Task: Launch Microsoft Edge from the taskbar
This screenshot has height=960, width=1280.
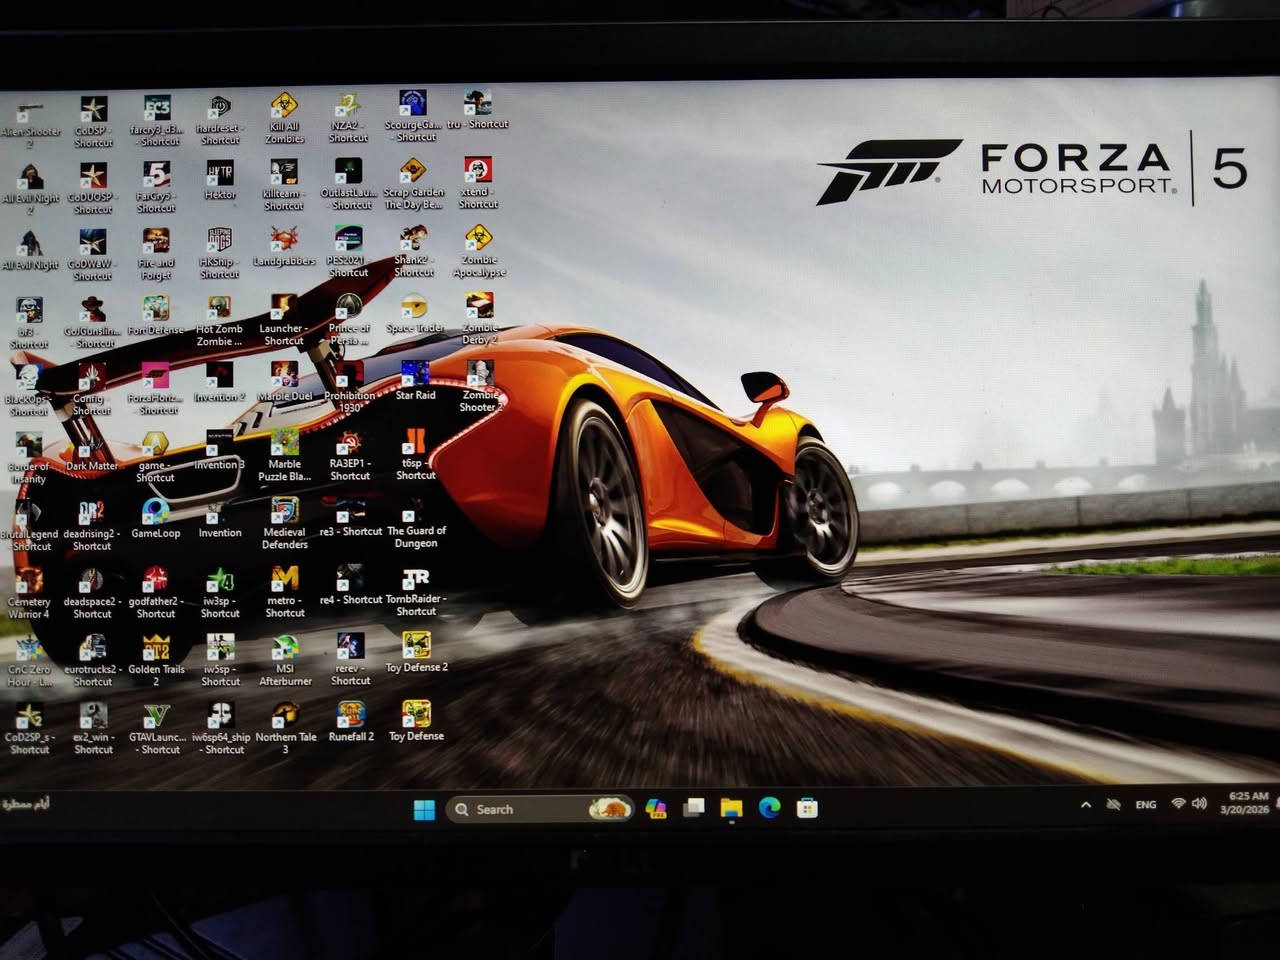Action: (x=769, y=808)
